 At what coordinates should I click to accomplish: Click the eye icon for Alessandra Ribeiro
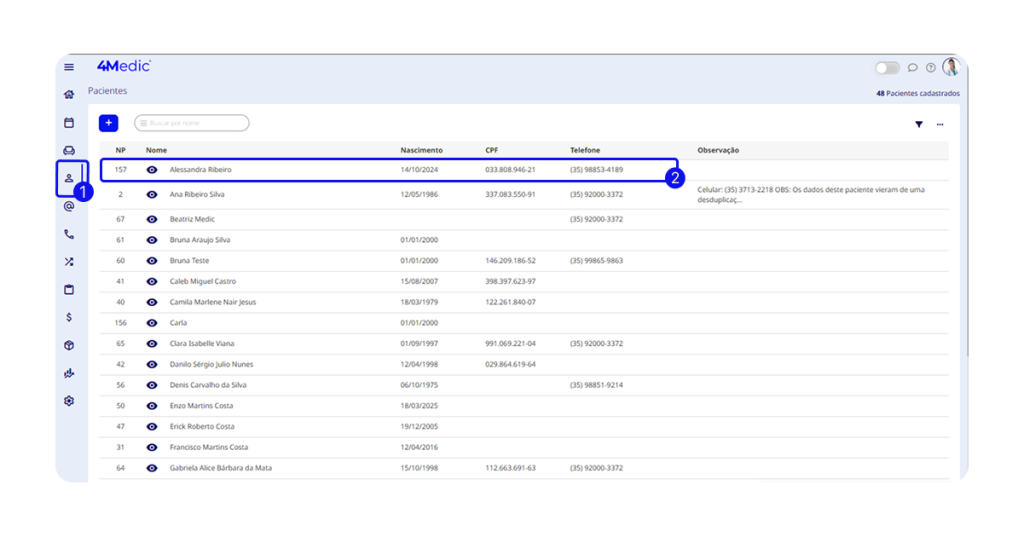click(152, 170)
